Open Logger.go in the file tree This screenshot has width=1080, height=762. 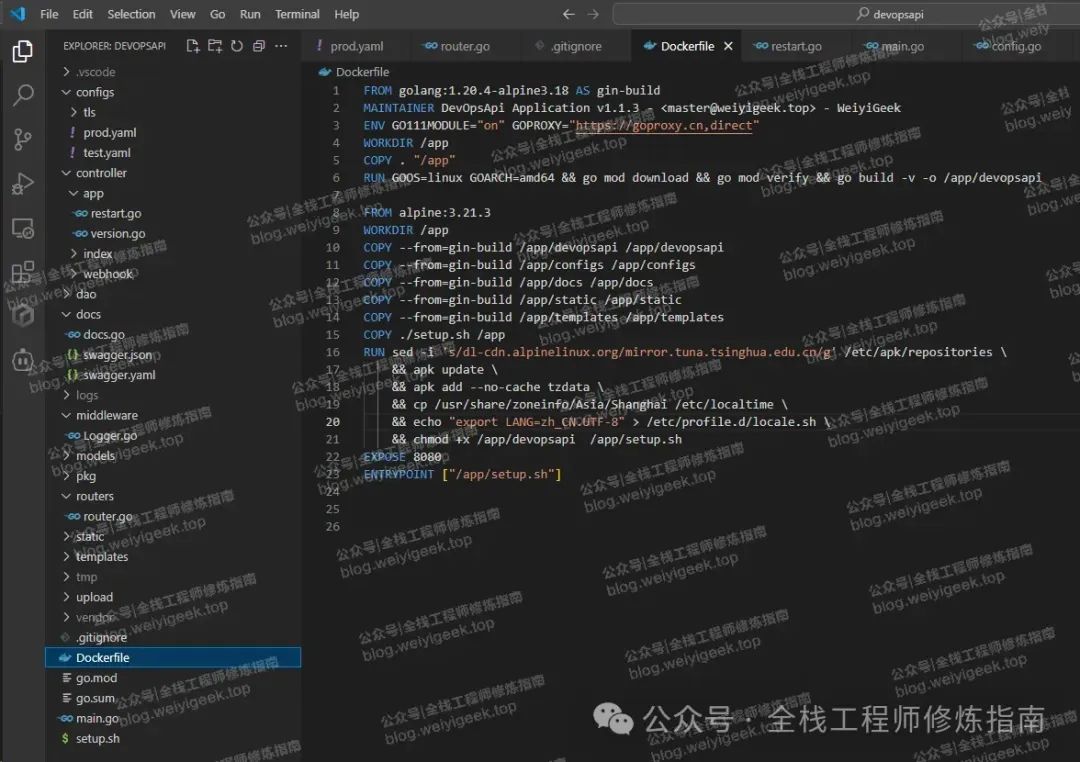[x=173, y=435]
